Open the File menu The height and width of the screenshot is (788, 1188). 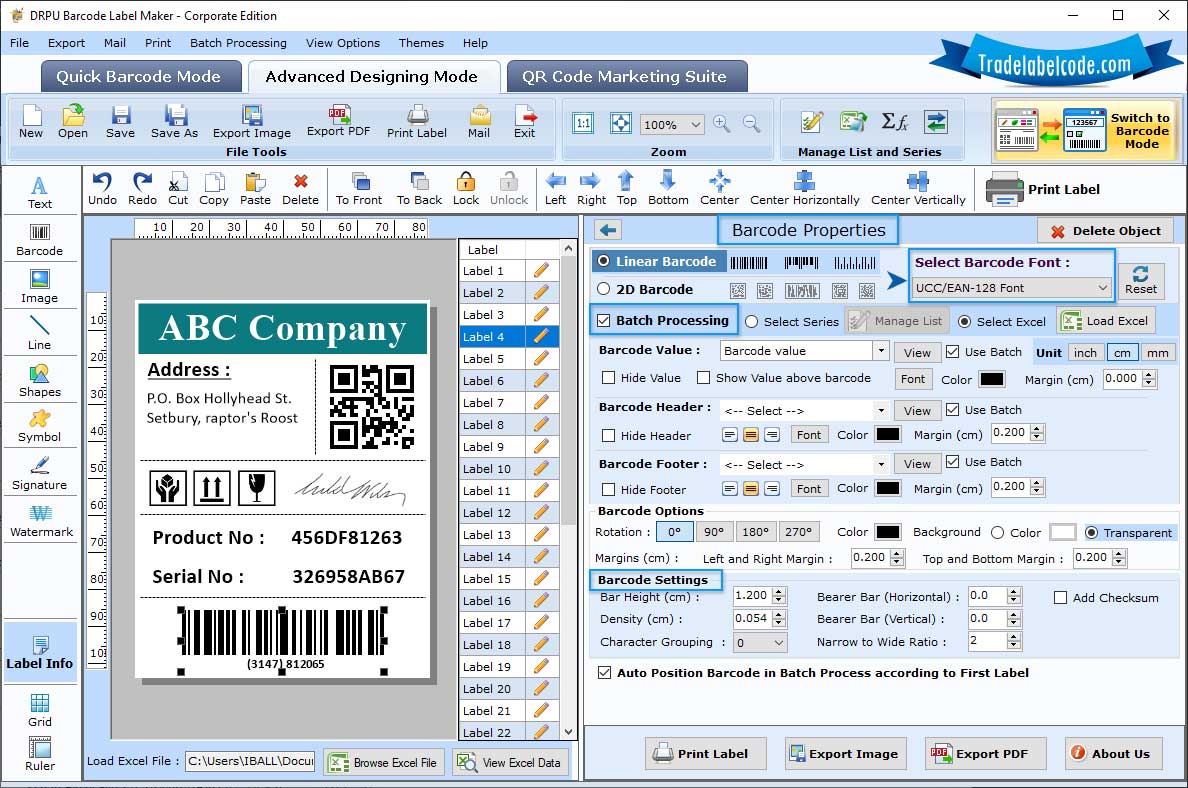[x=20, y=43]
